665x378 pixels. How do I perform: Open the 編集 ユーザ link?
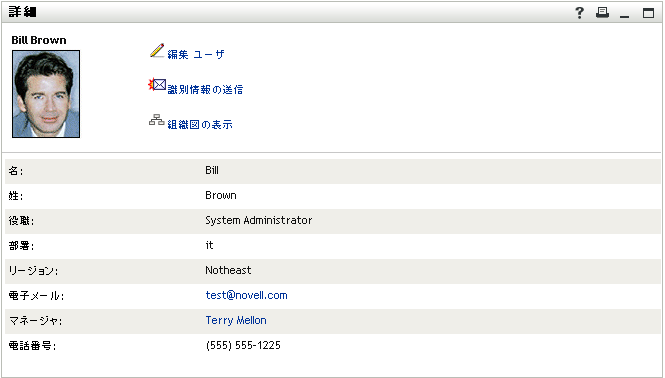(x=196, y=54)
